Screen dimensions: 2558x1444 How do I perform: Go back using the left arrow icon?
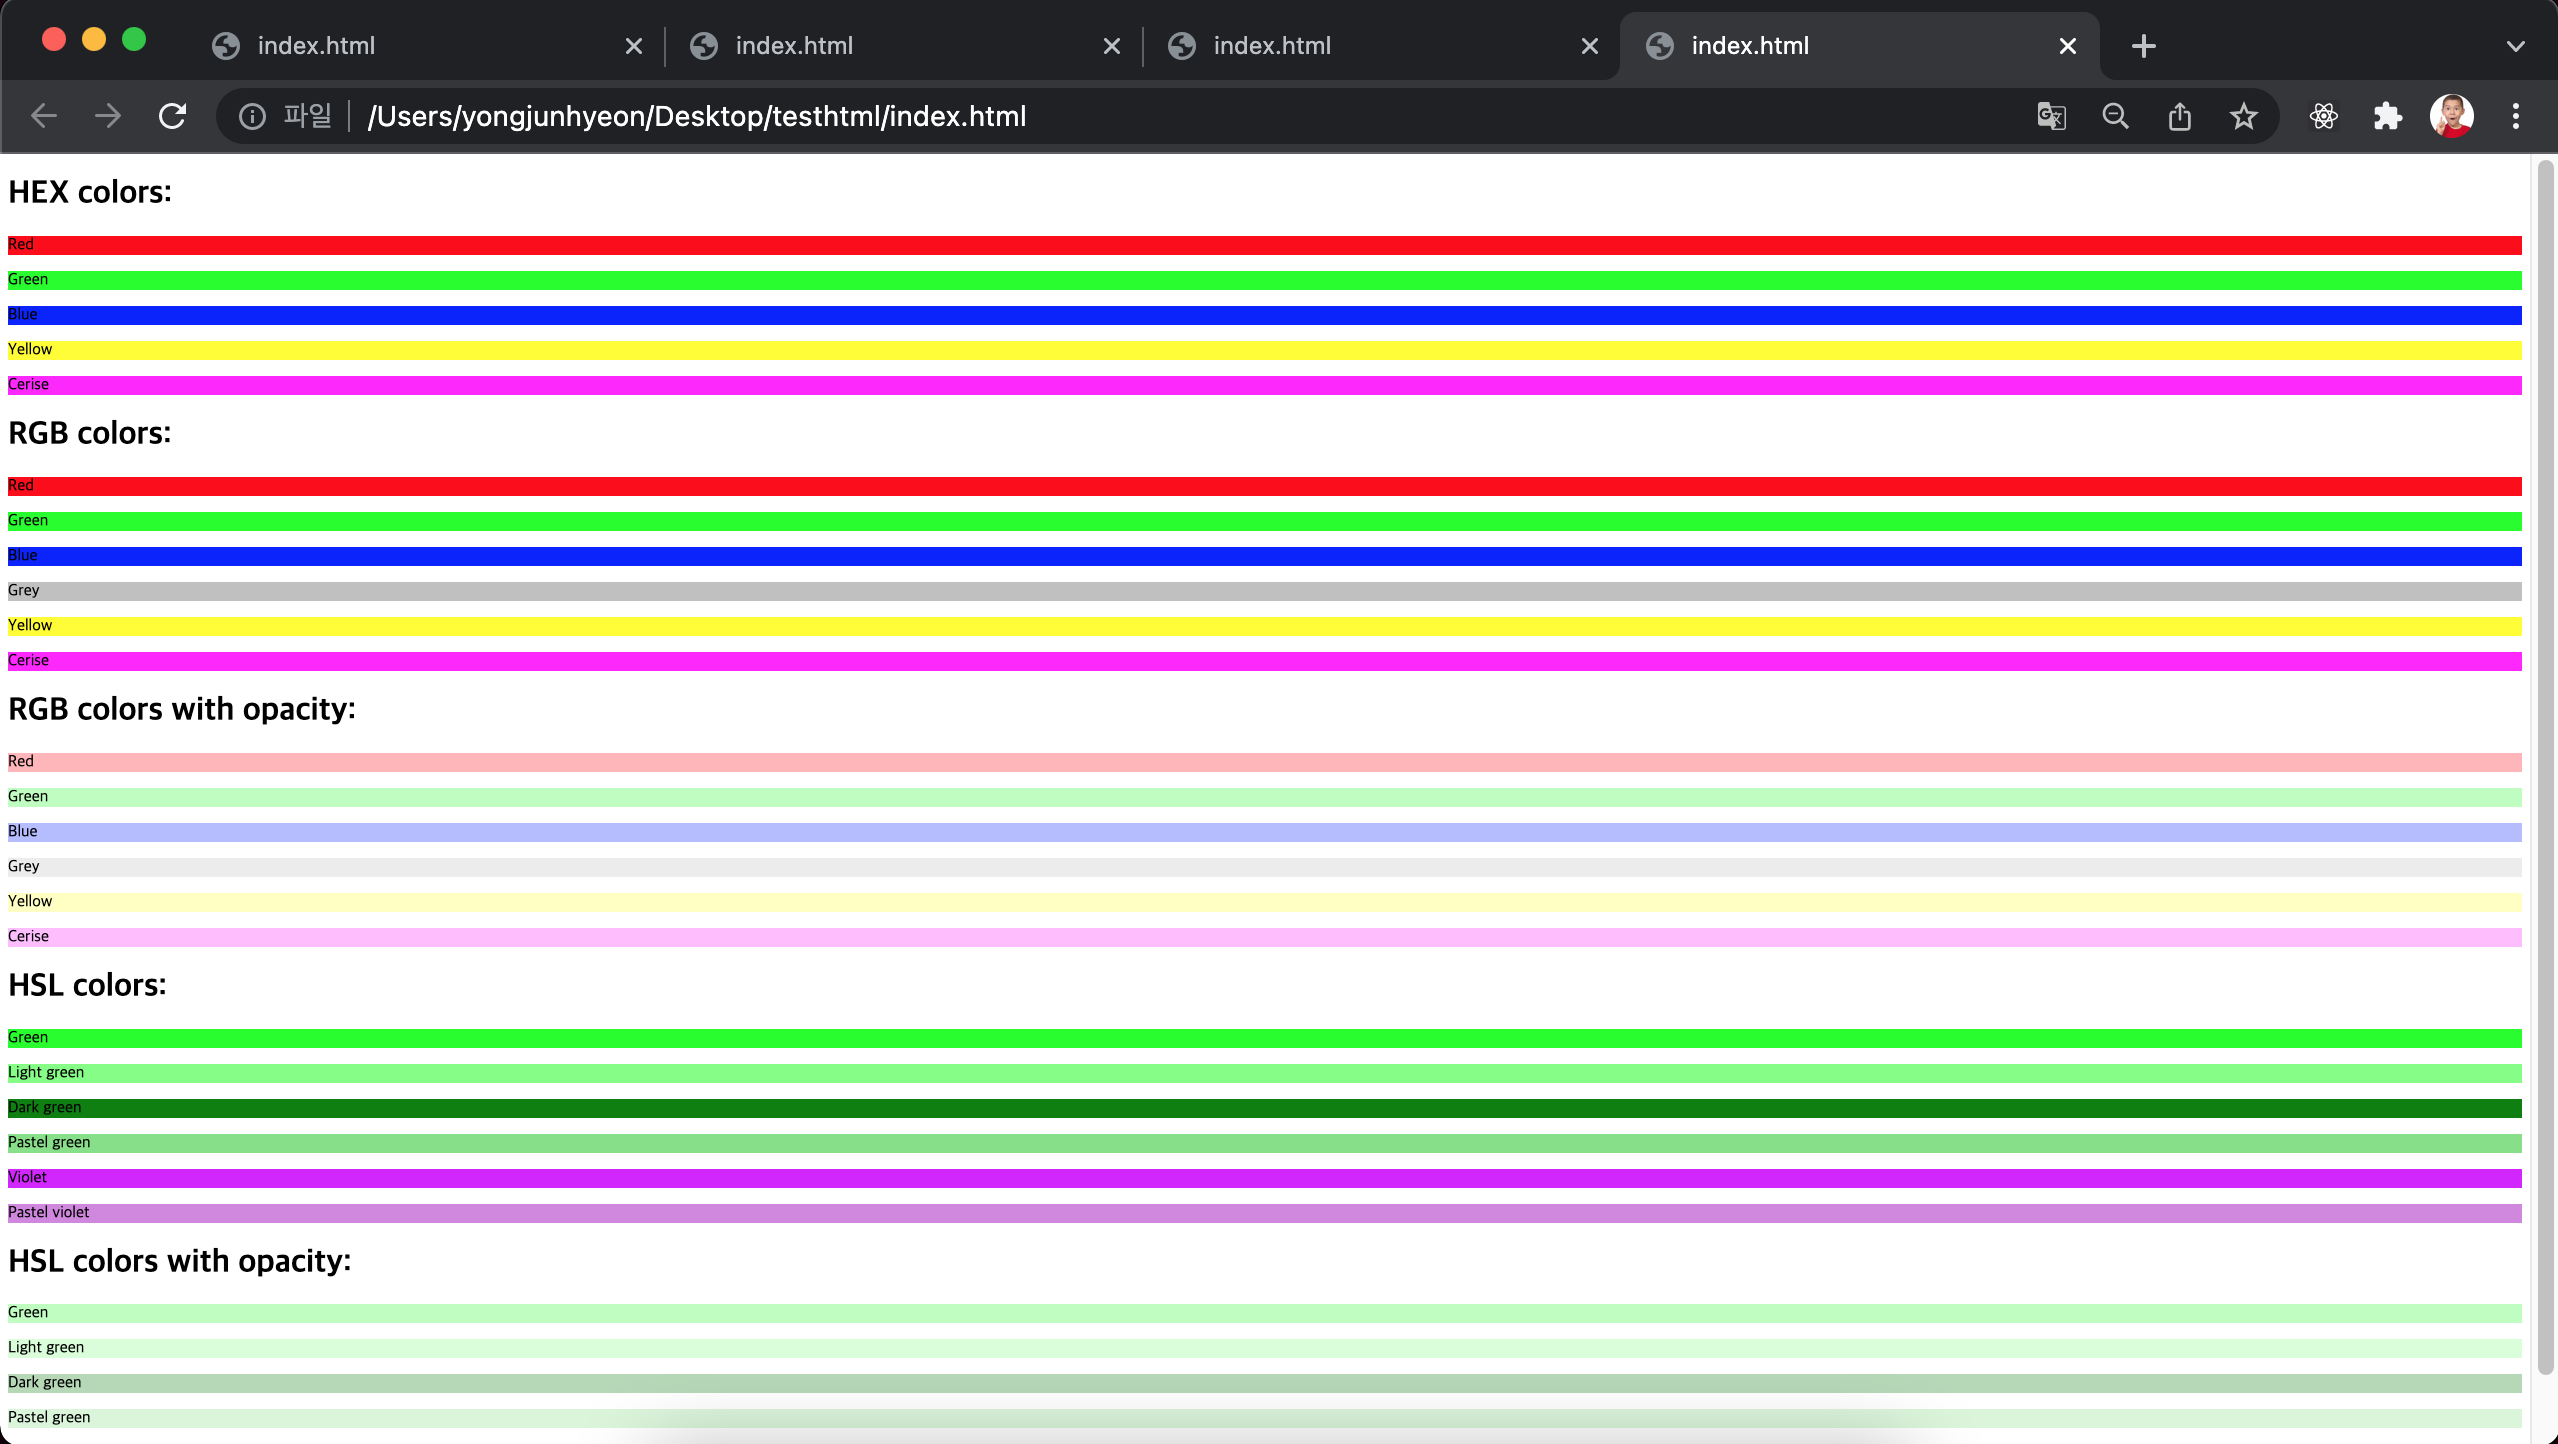pyautogui.click(x=44, y=116)
